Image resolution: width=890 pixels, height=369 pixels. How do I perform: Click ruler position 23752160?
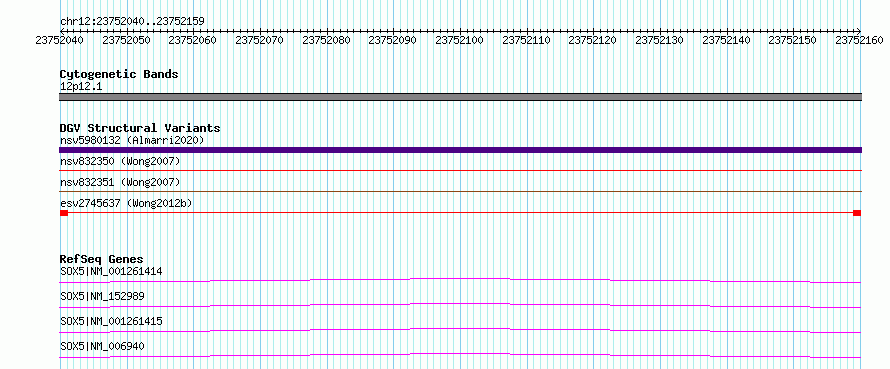859,40
